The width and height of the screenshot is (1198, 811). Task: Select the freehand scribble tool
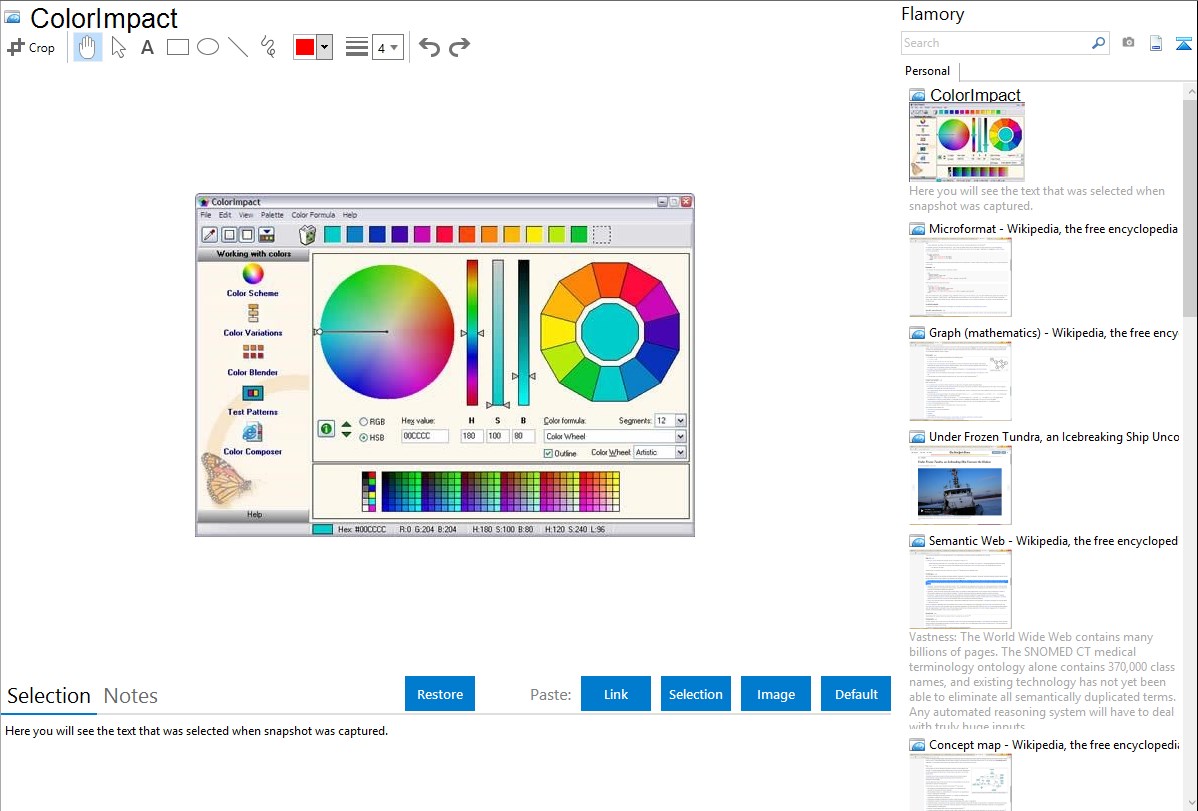pos(268,47)
